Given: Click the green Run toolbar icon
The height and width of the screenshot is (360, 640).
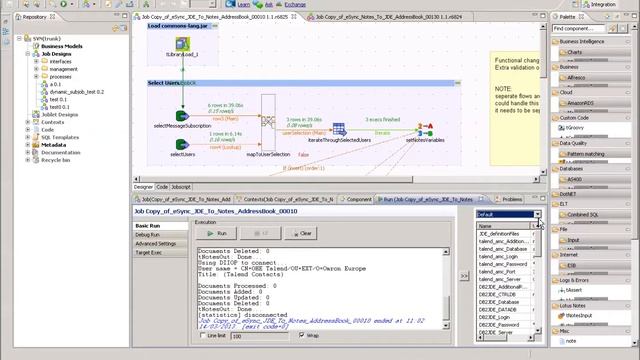Looking at the screenshot, I should [63, 4].
